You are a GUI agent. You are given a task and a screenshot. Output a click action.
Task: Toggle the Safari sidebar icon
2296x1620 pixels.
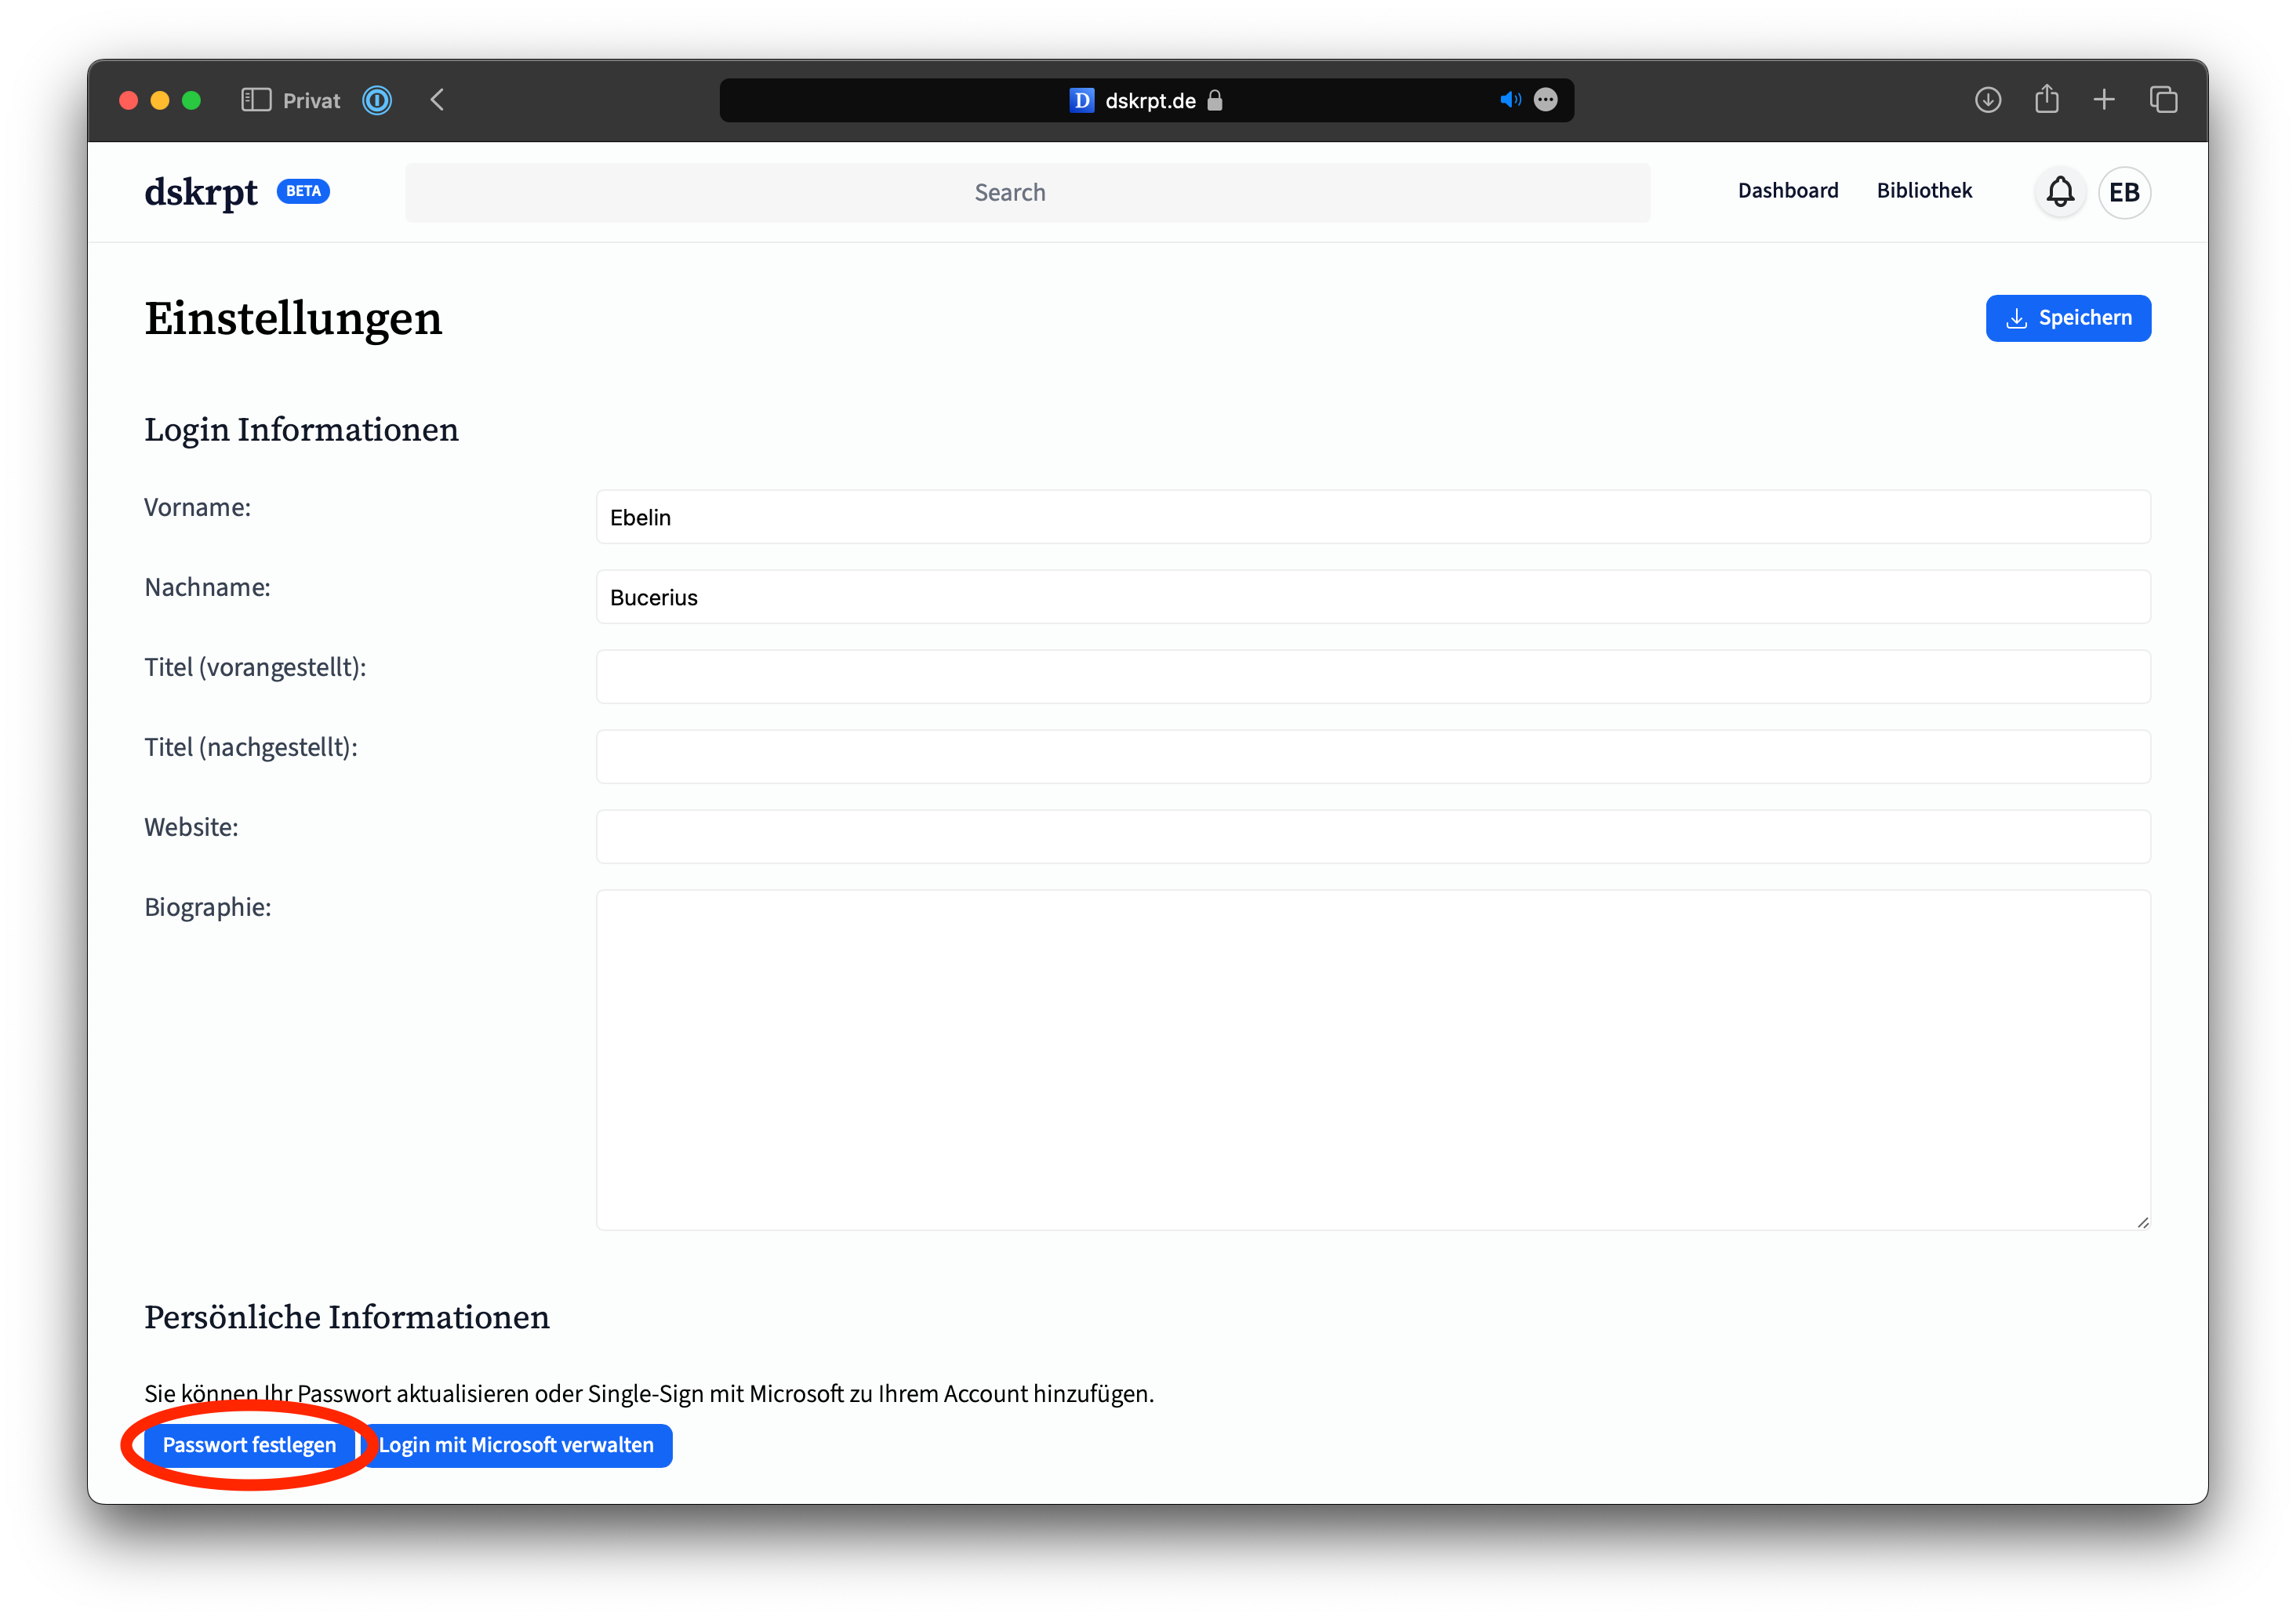click(x=256, y=100)
